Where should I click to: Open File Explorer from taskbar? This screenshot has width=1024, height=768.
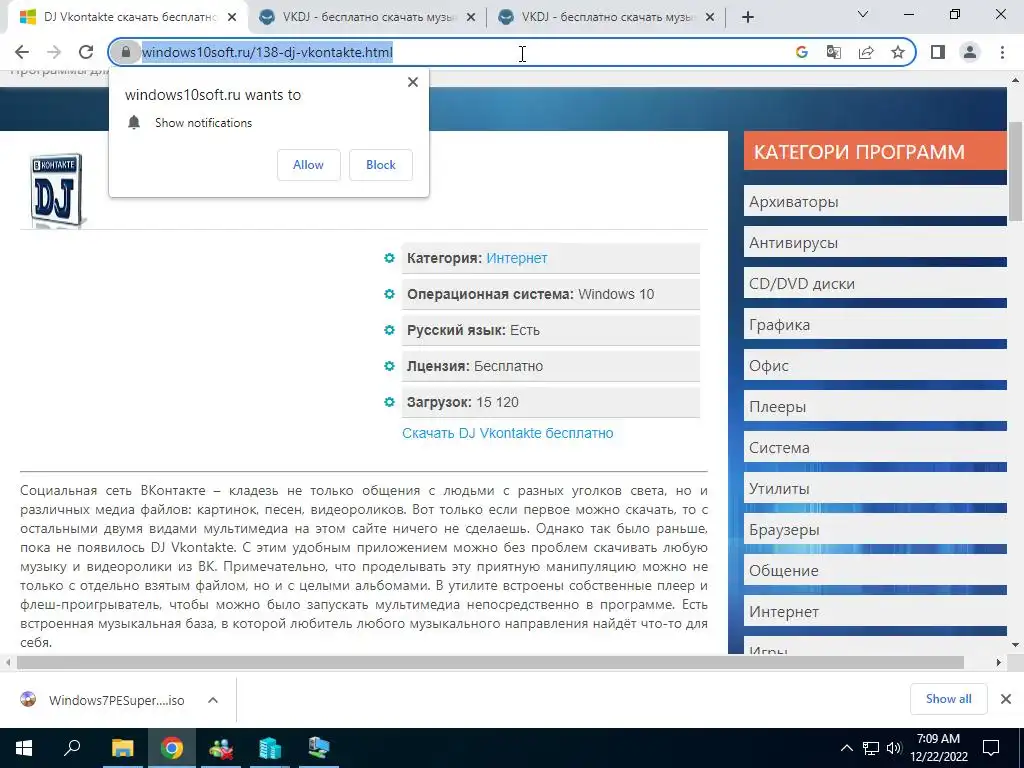click(122, 748)
